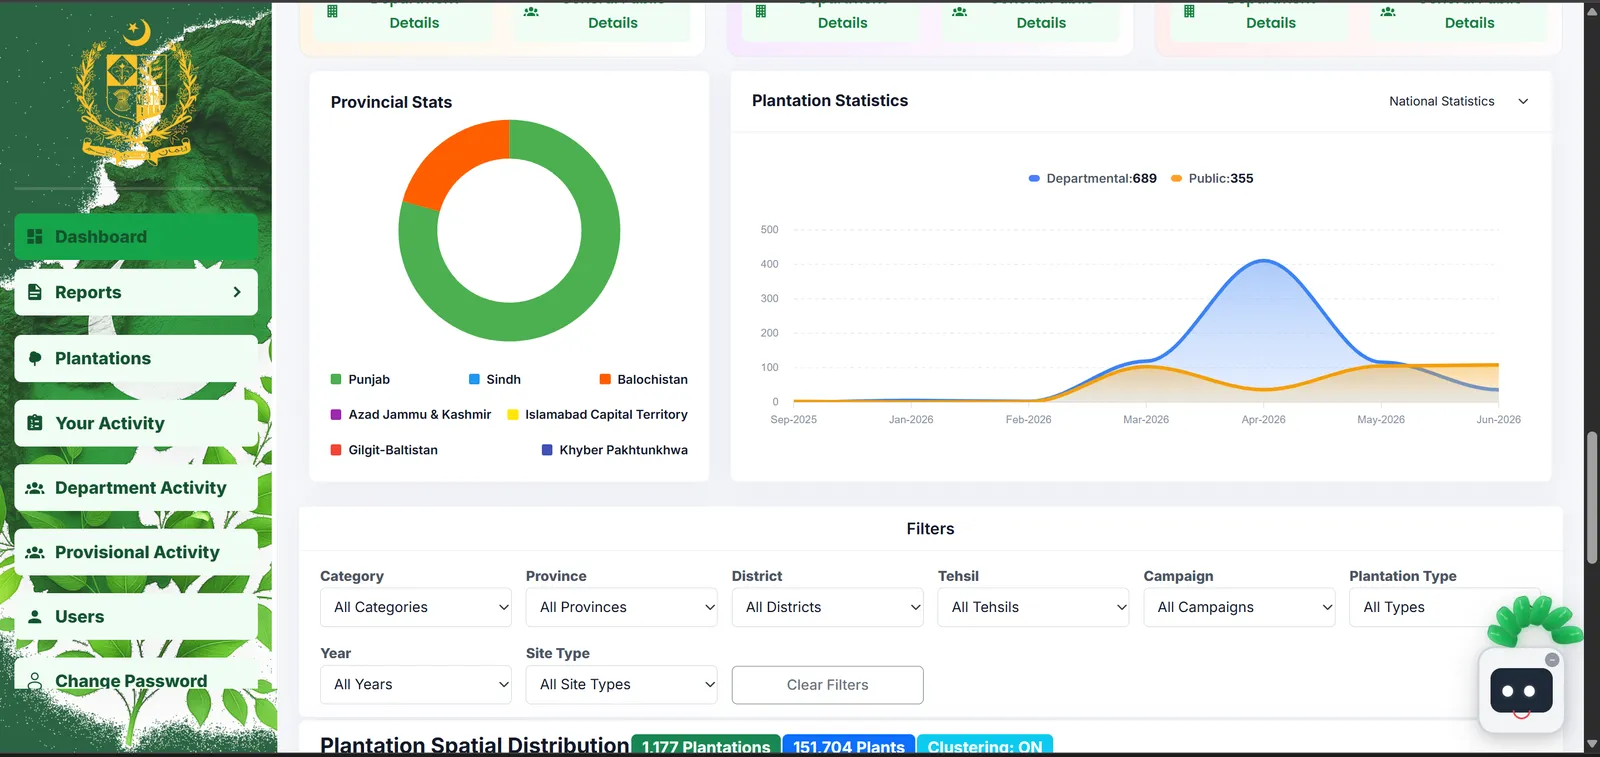Viewport: 1600px width, 757px height.
Task: Toggle Khyber Pakhtunkhwa legend entry
Action: [x=614, y=450]
